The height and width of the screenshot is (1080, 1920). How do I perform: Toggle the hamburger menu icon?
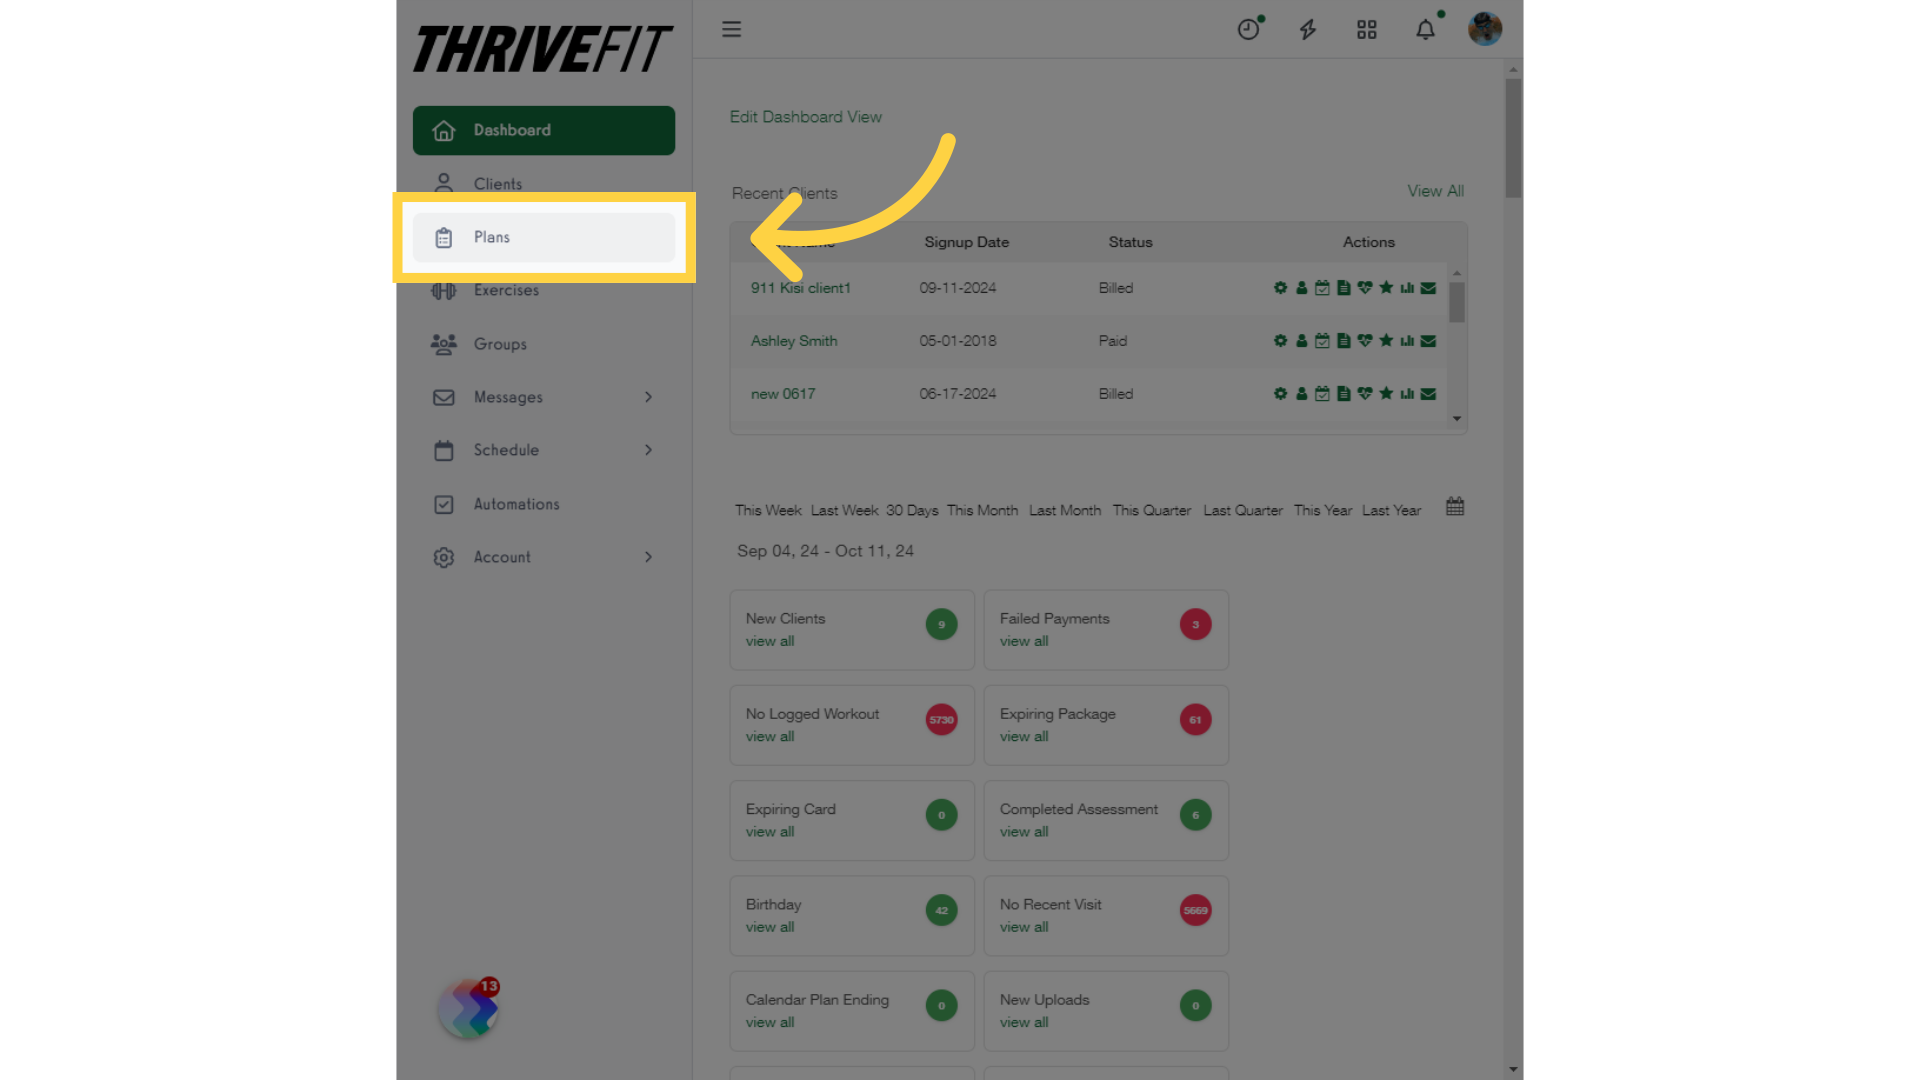coord(732,29)
